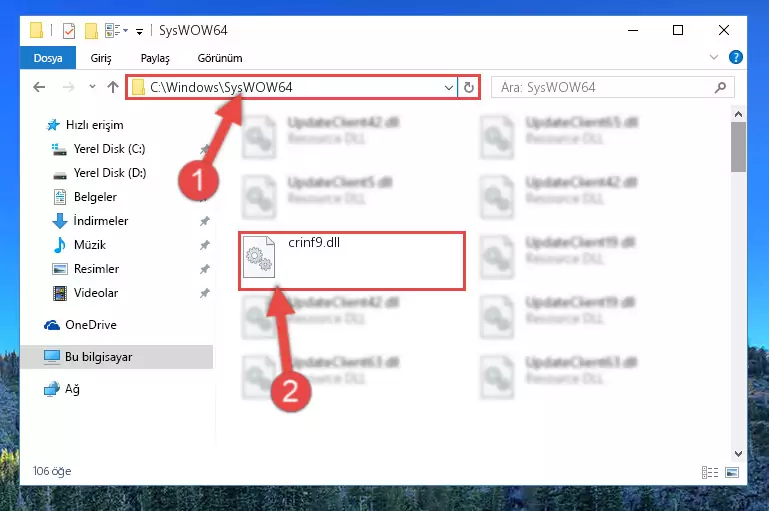The width and height of the screenshot is (769, 511).
Task: Click the İndirmeler pin icon
Action: (x=205, y=221)
